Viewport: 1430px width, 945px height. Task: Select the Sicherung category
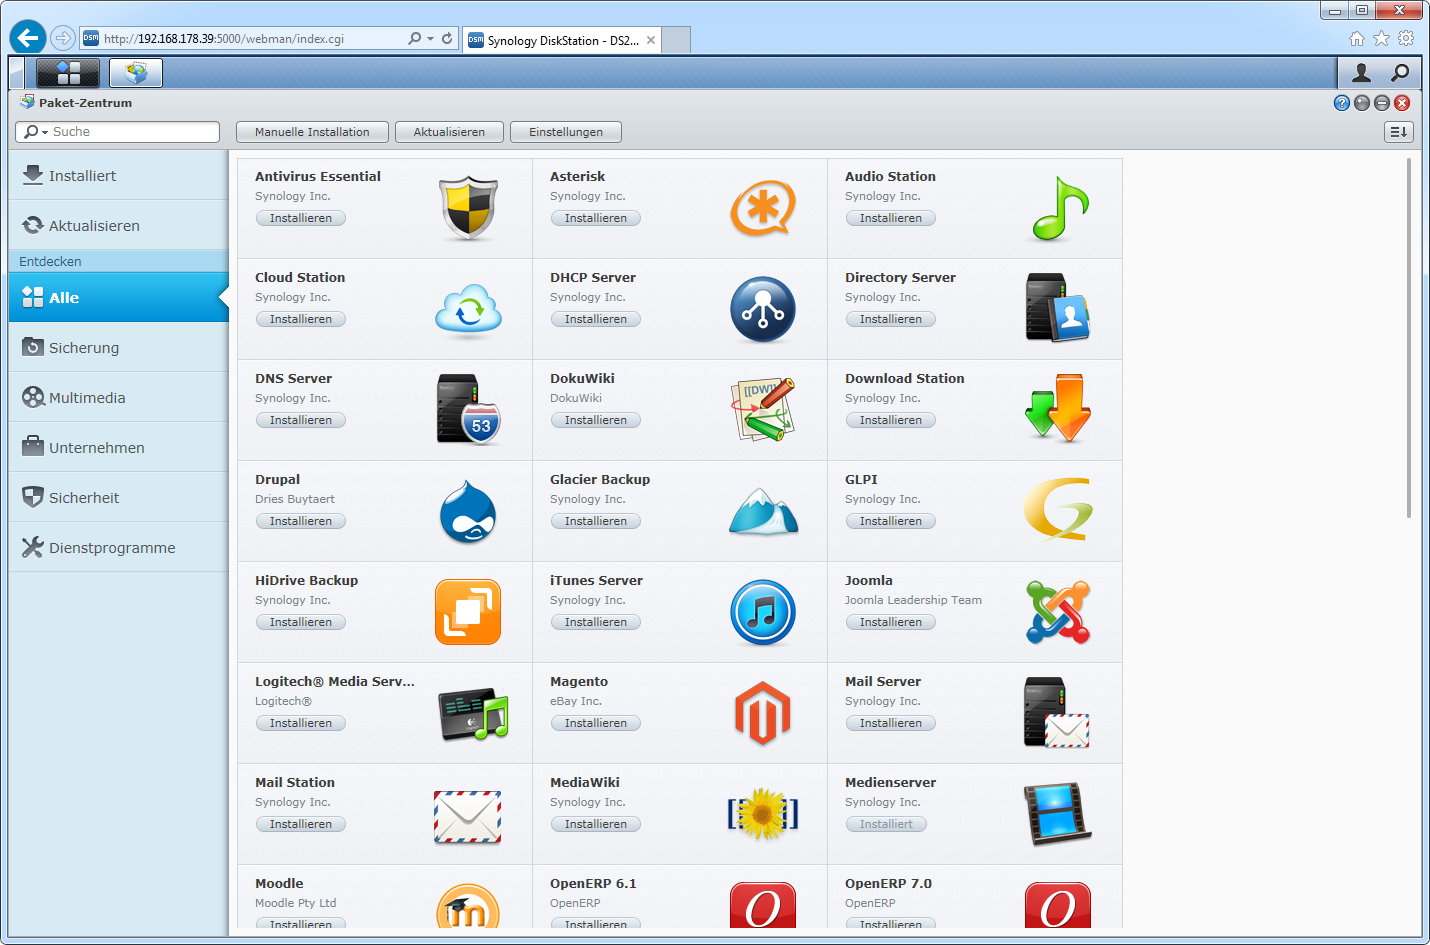[x=119, y=347]
